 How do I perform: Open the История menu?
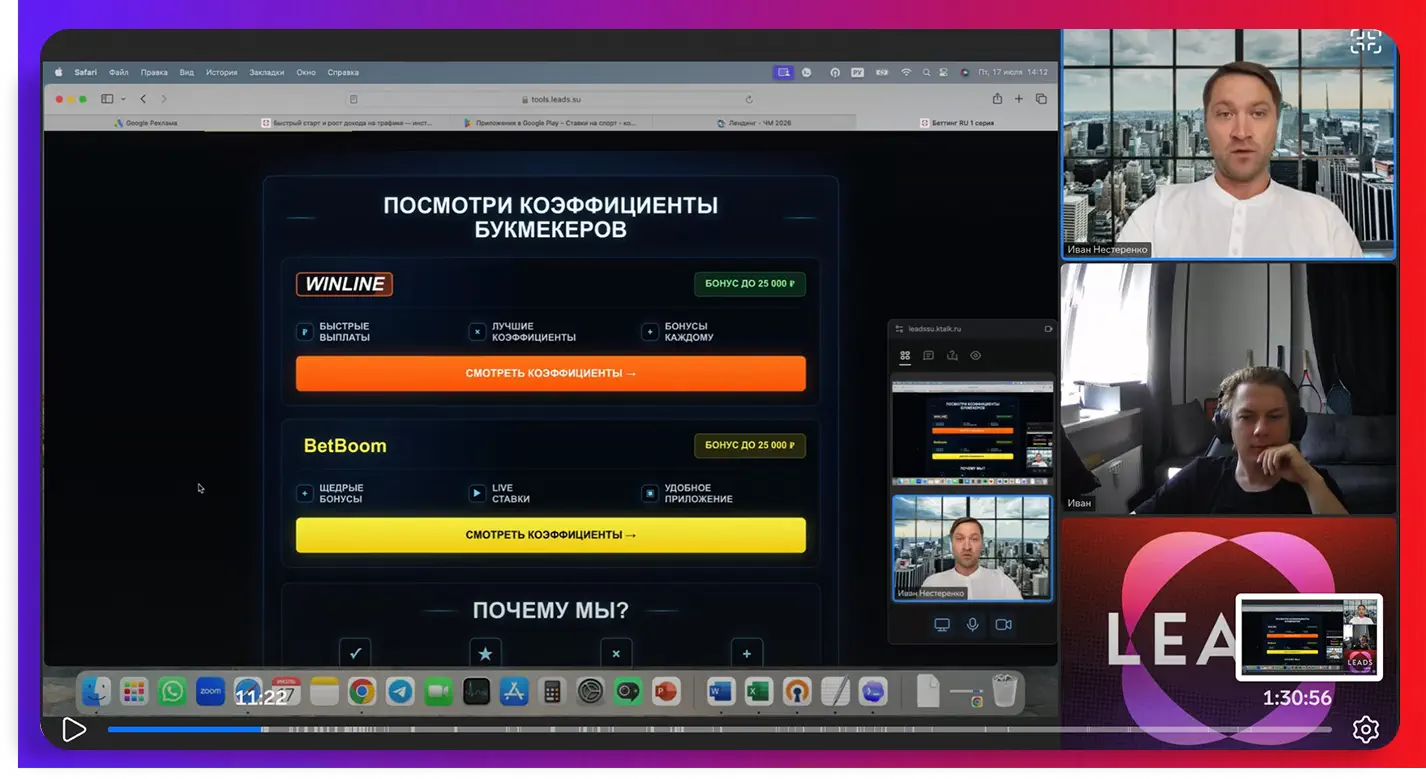point(222,72)
